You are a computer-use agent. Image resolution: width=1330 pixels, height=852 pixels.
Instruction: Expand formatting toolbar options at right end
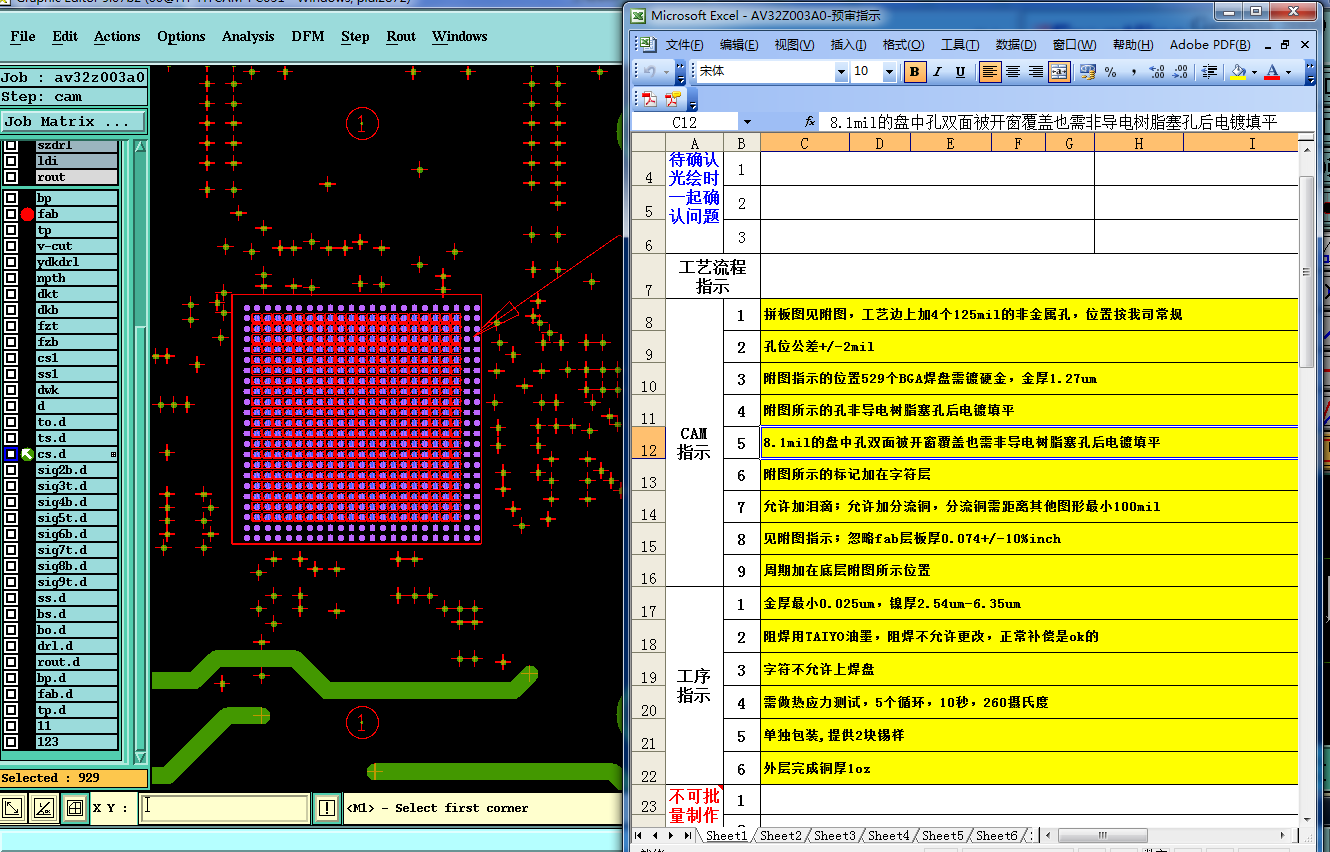[x=1312, y=72]
